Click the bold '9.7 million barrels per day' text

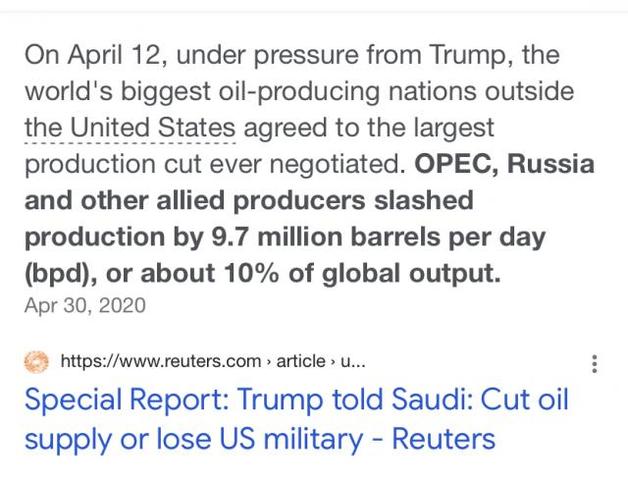coord(378,237)
